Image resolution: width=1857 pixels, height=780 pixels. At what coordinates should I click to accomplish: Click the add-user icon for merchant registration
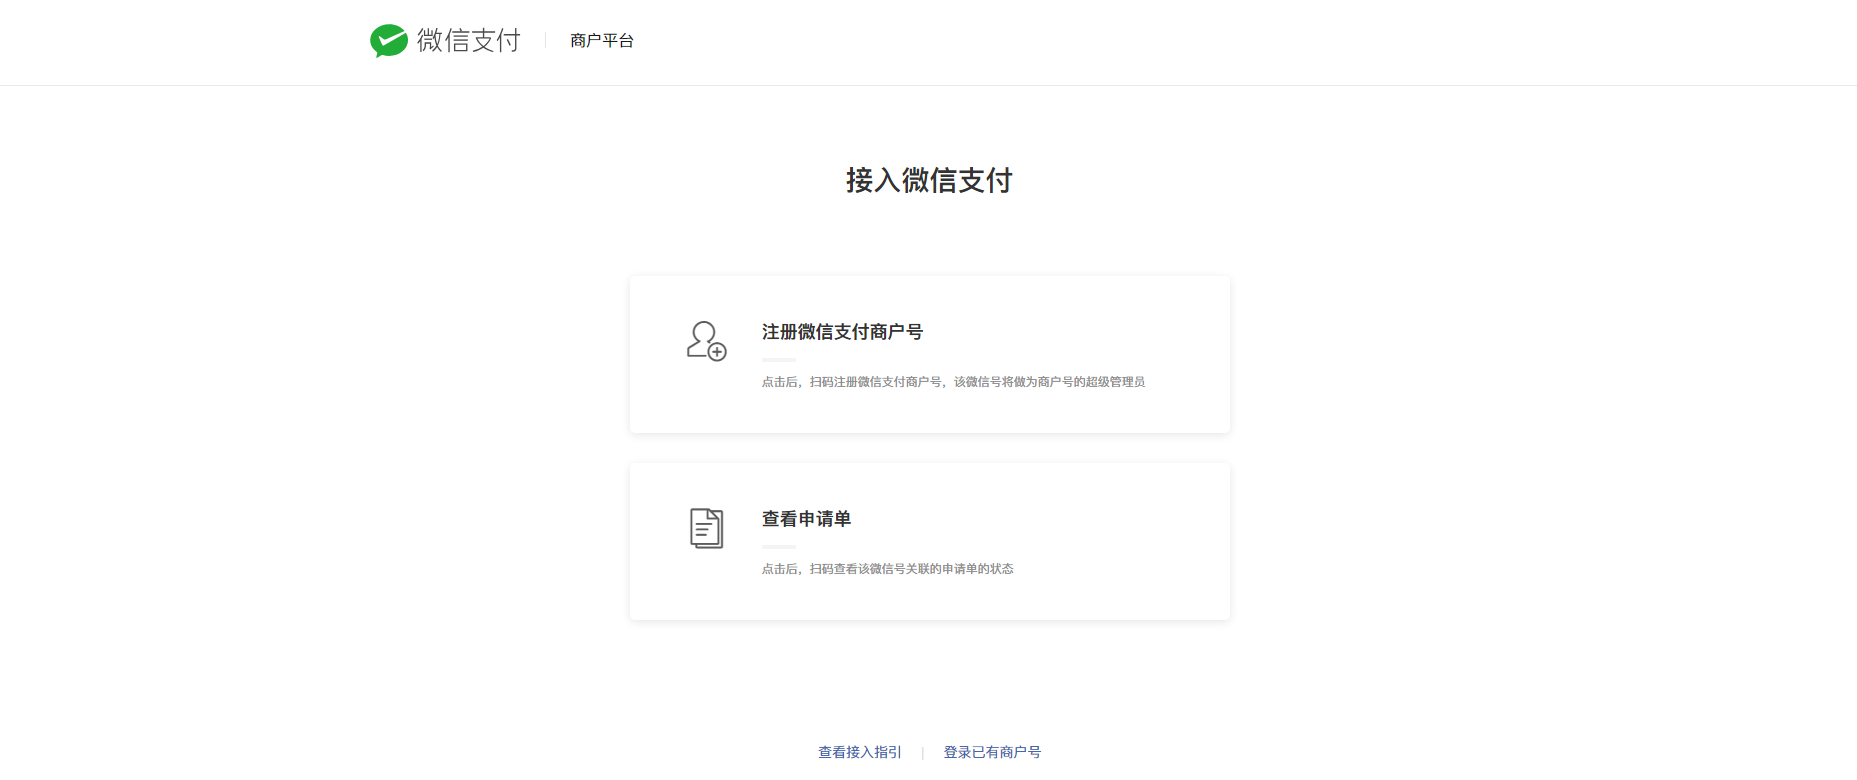[706, 341]
